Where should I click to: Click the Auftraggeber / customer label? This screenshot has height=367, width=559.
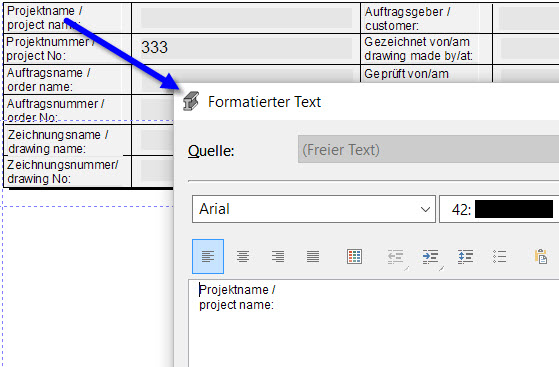[407, 19]
